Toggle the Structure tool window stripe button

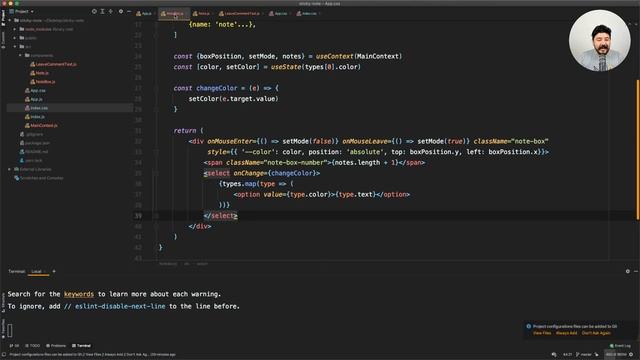coord(3,301)
